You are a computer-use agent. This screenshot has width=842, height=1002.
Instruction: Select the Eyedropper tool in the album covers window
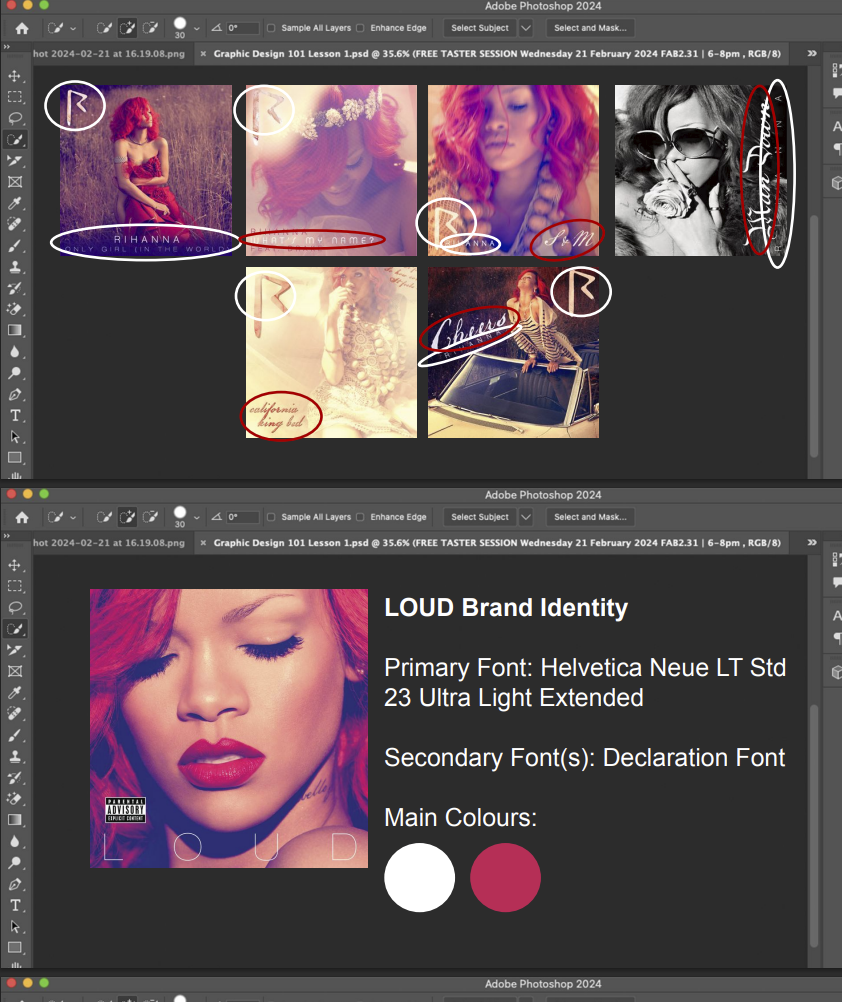[15, 203]
